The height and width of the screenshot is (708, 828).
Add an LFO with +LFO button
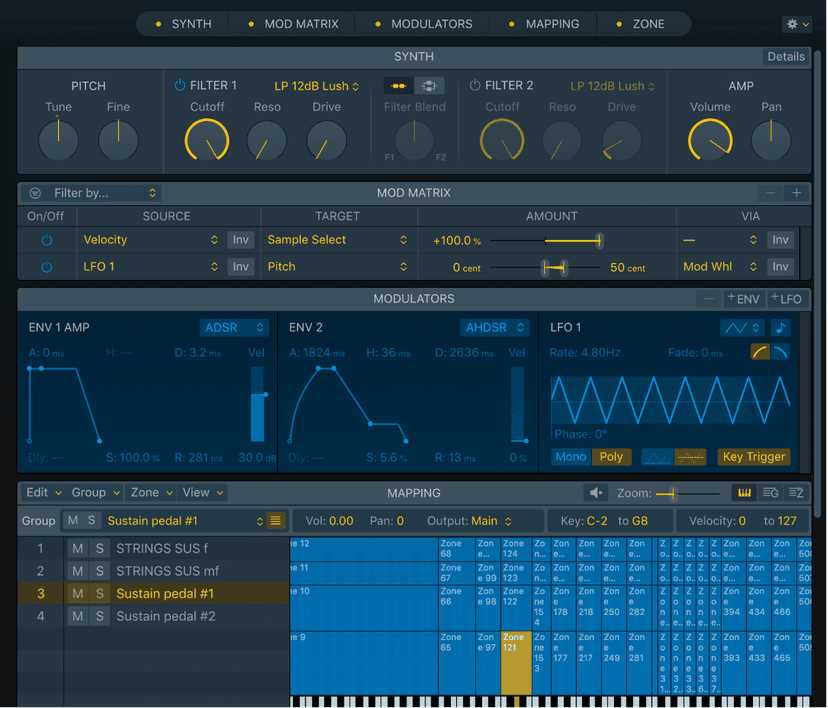click(786, 299)
